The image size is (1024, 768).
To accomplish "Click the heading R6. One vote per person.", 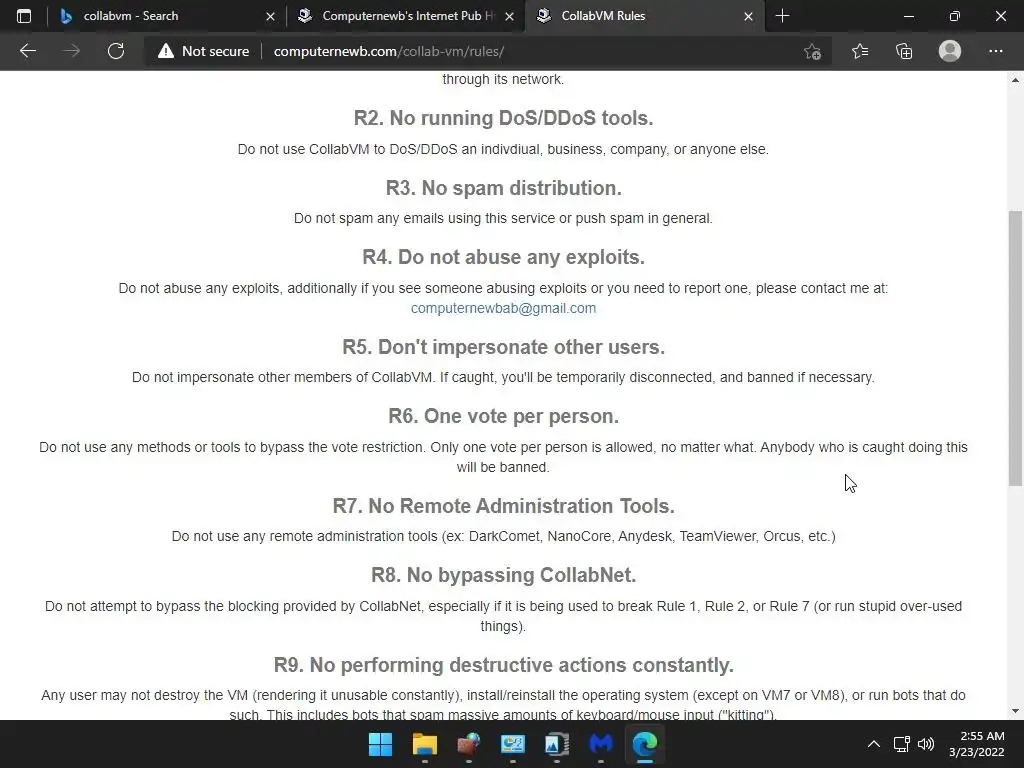I will point(503,416).
